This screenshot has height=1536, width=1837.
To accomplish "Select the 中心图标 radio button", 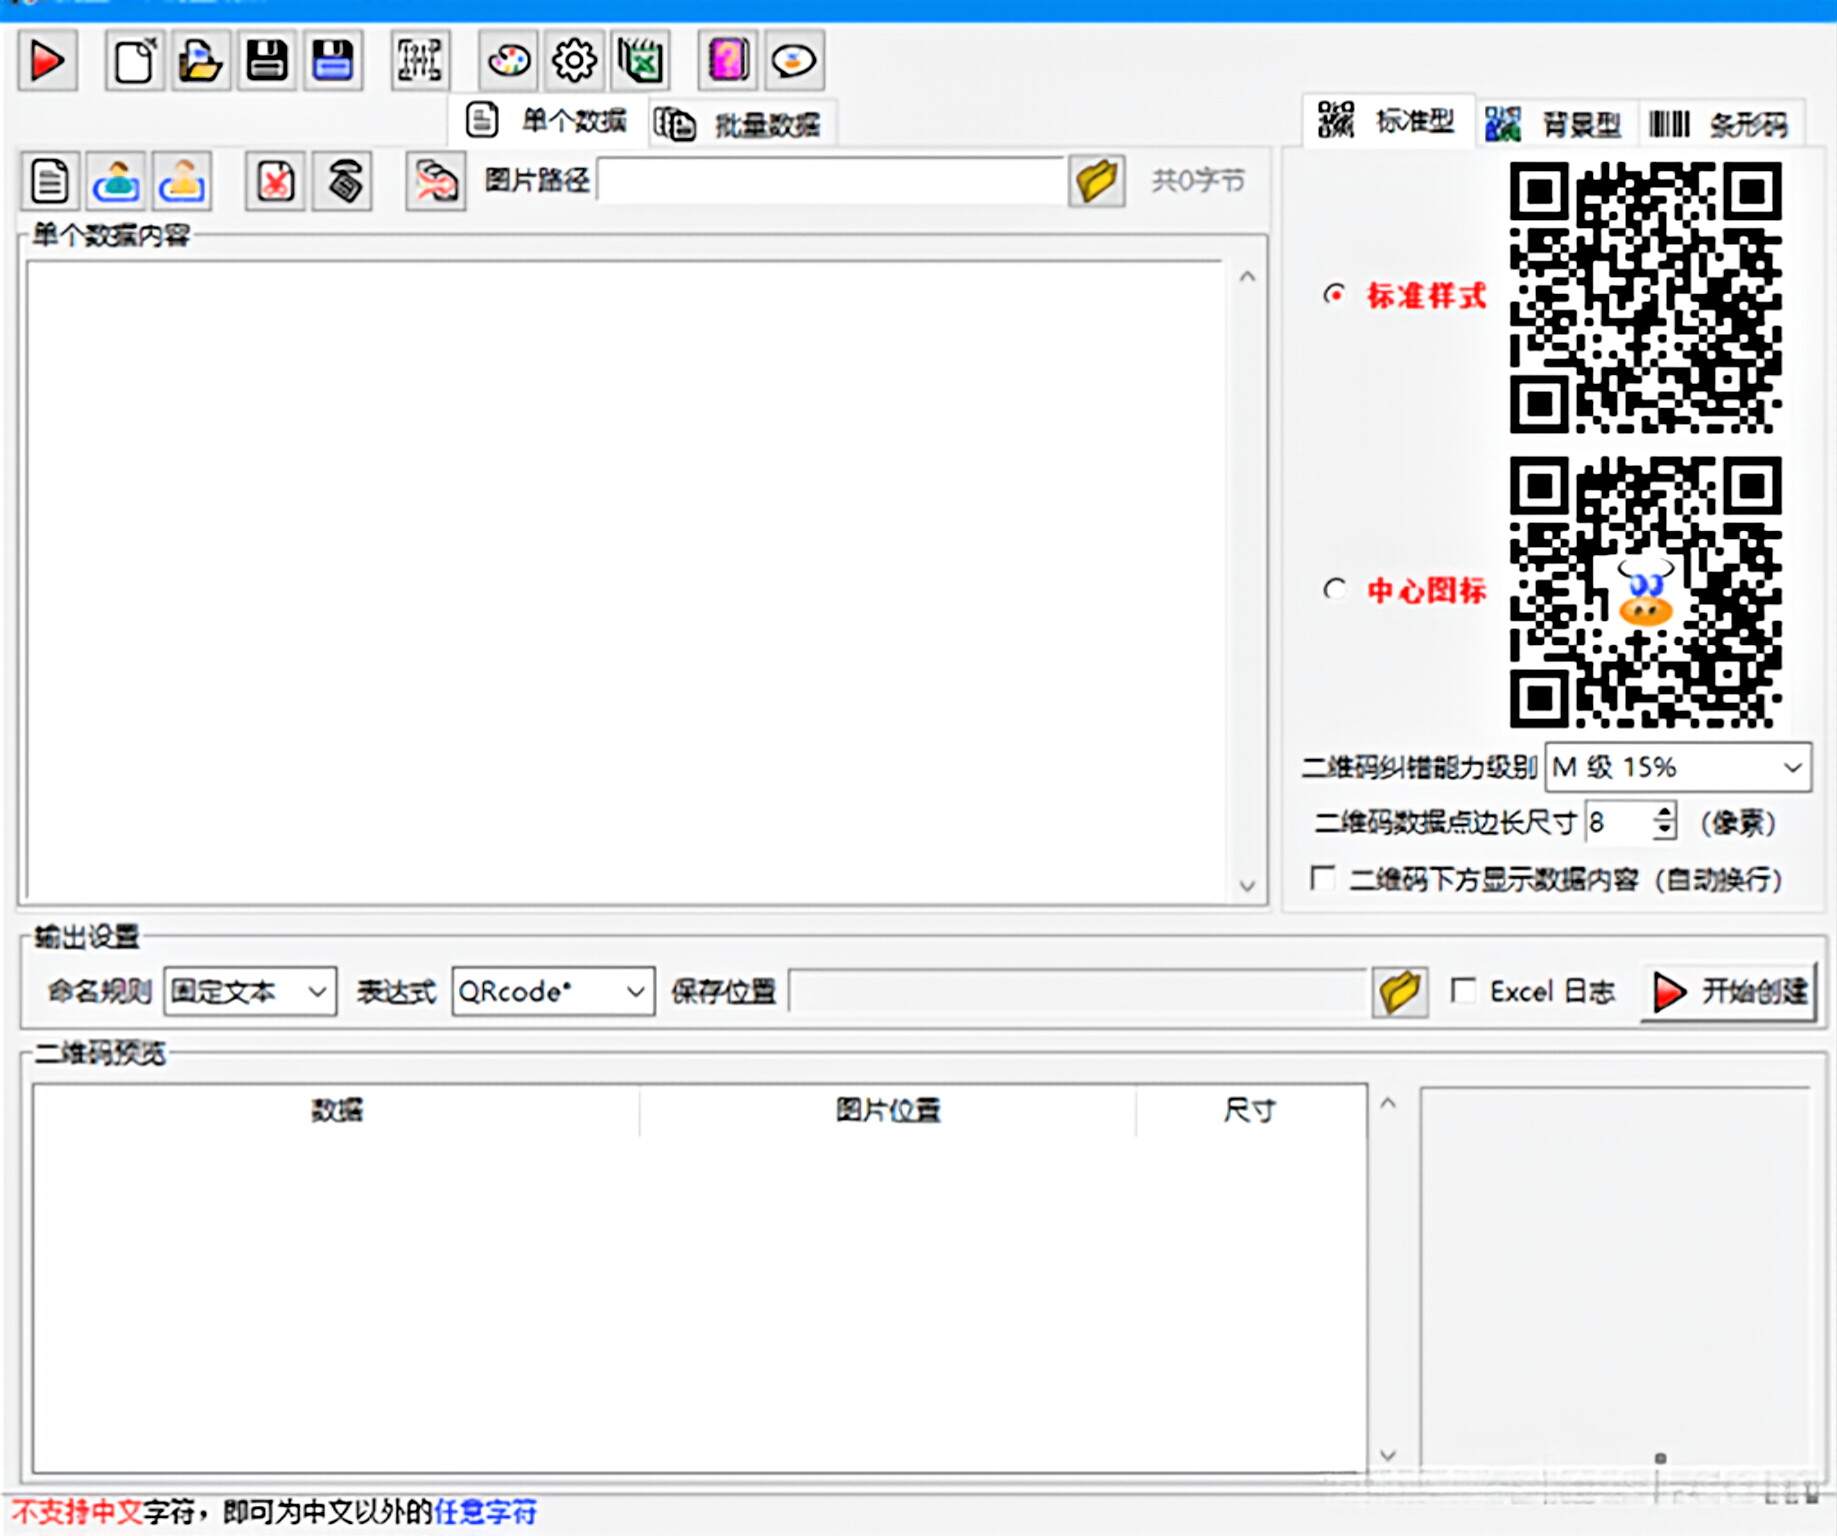I will [x=1334, y=589].
